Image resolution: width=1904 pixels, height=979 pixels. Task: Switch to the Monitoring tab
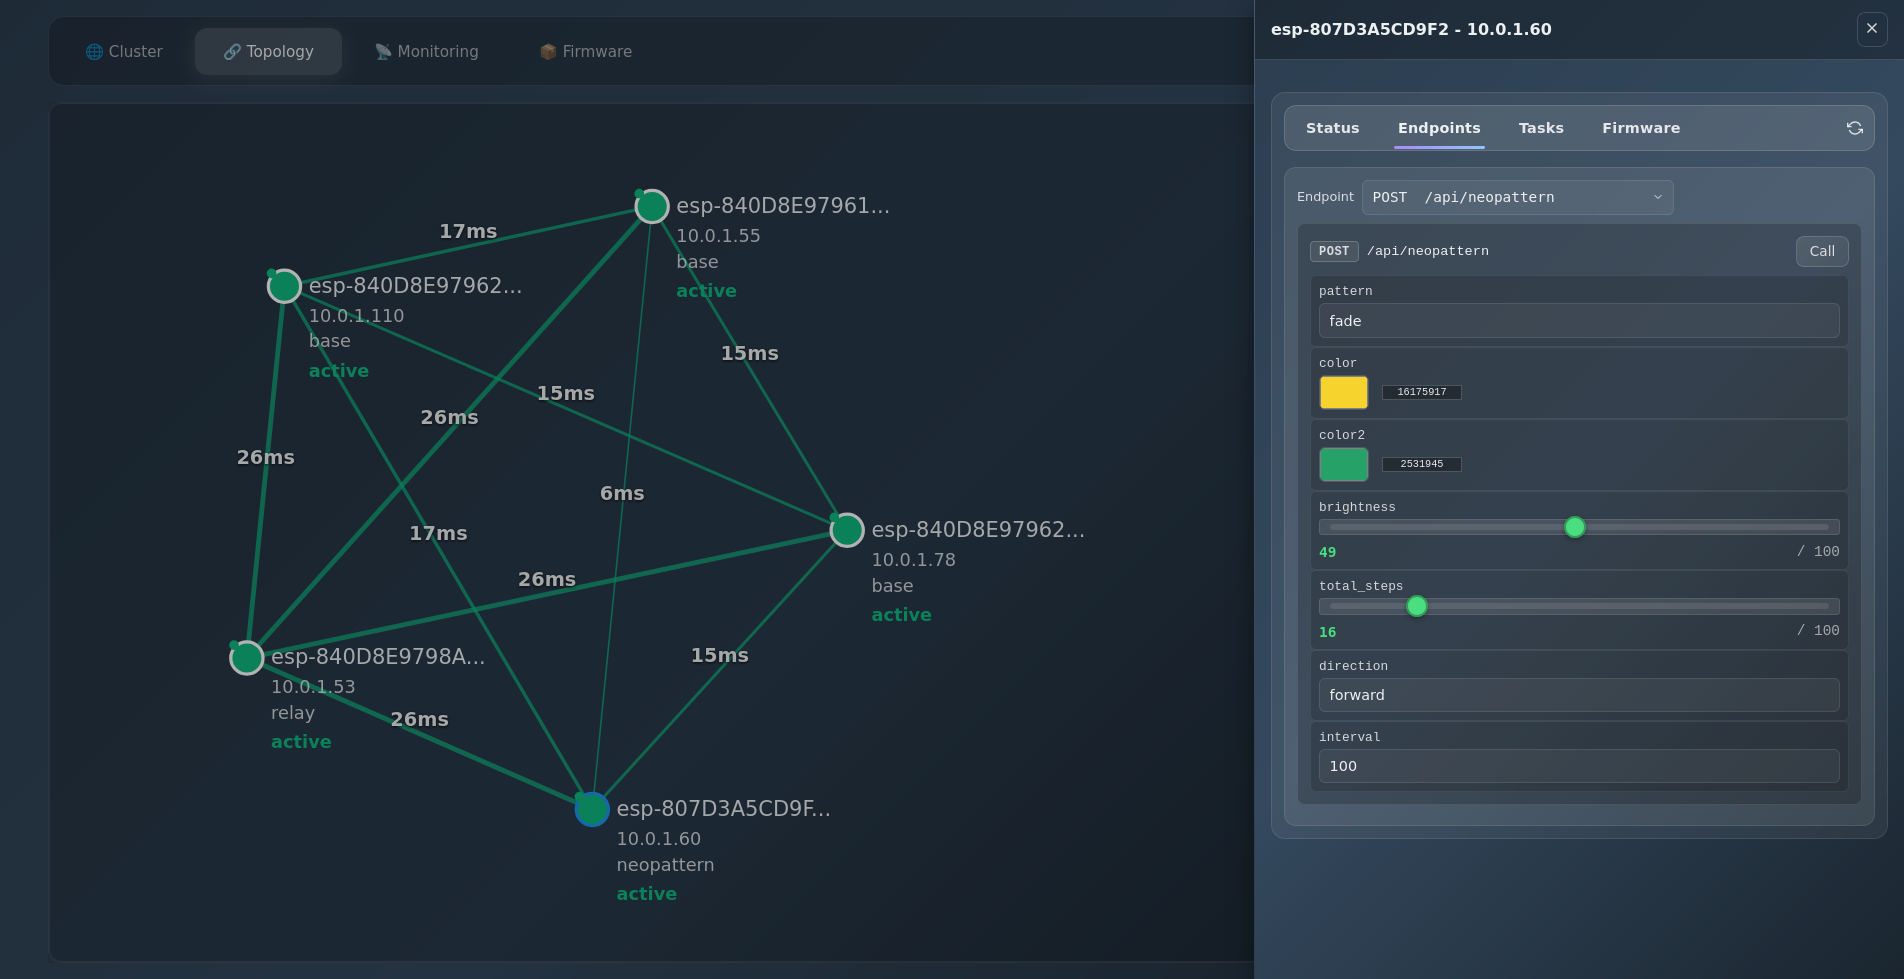(427, 52)
